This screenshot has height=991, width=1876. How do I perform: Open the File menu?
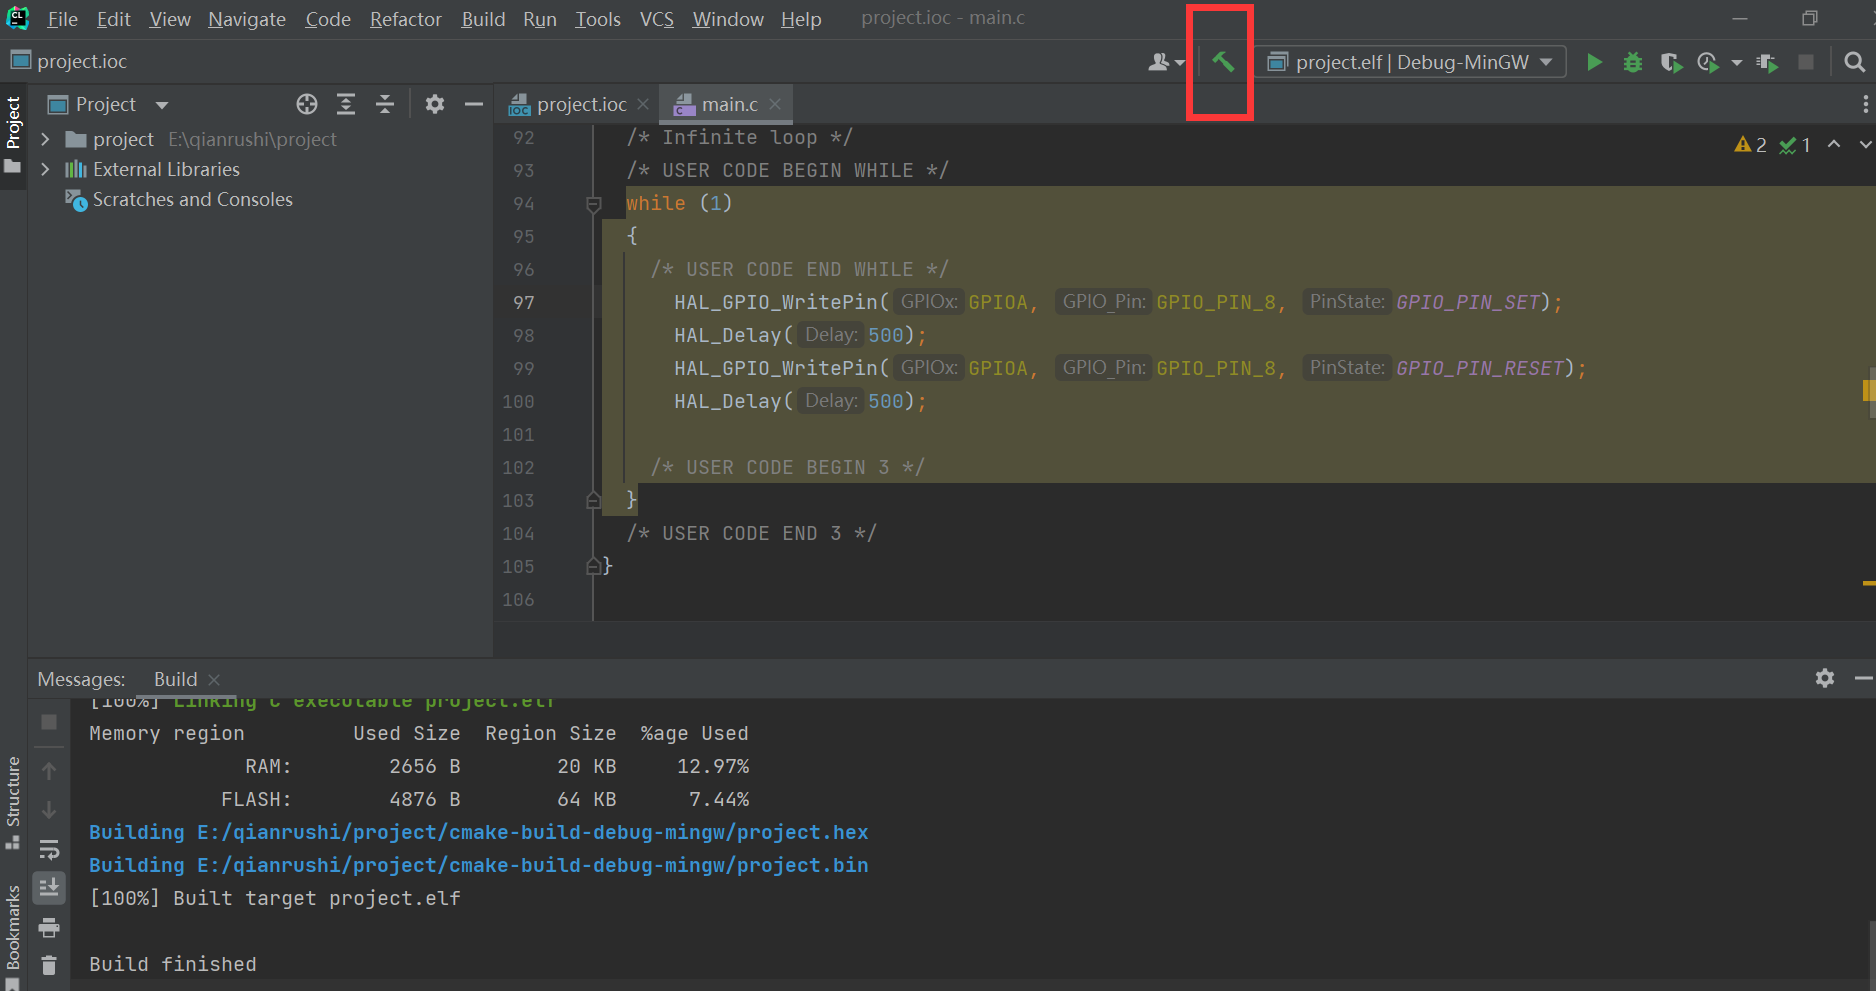pos(62,19)
